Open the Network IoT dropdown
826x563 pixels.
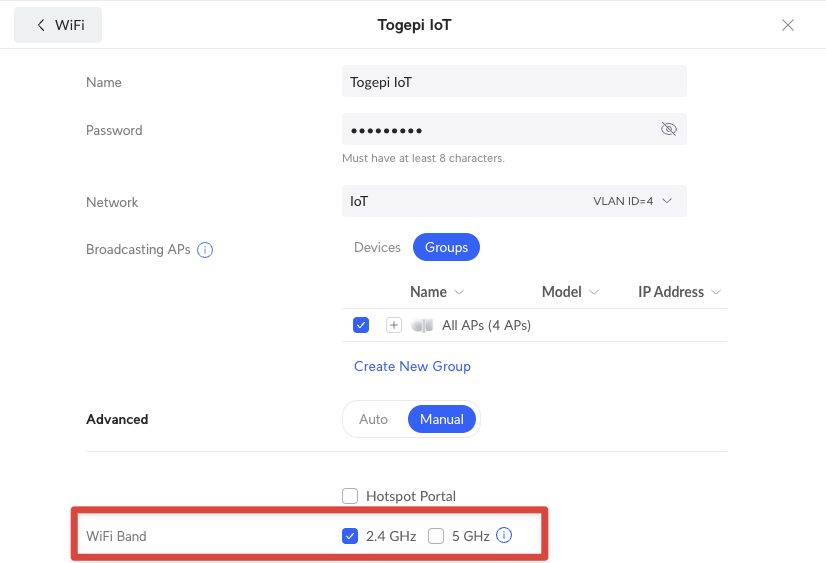514,201
